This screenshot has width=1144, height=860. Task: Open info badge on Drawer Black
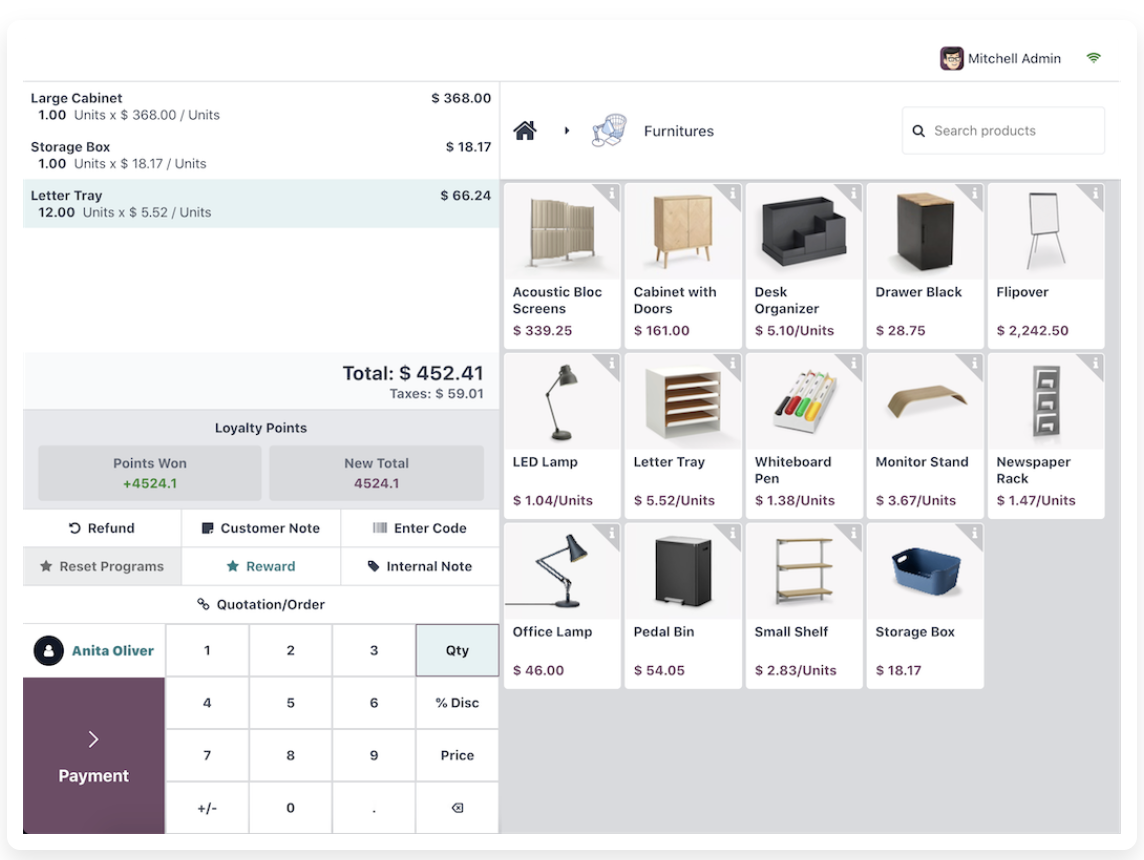pyautogui.click(x=975, y=193)
